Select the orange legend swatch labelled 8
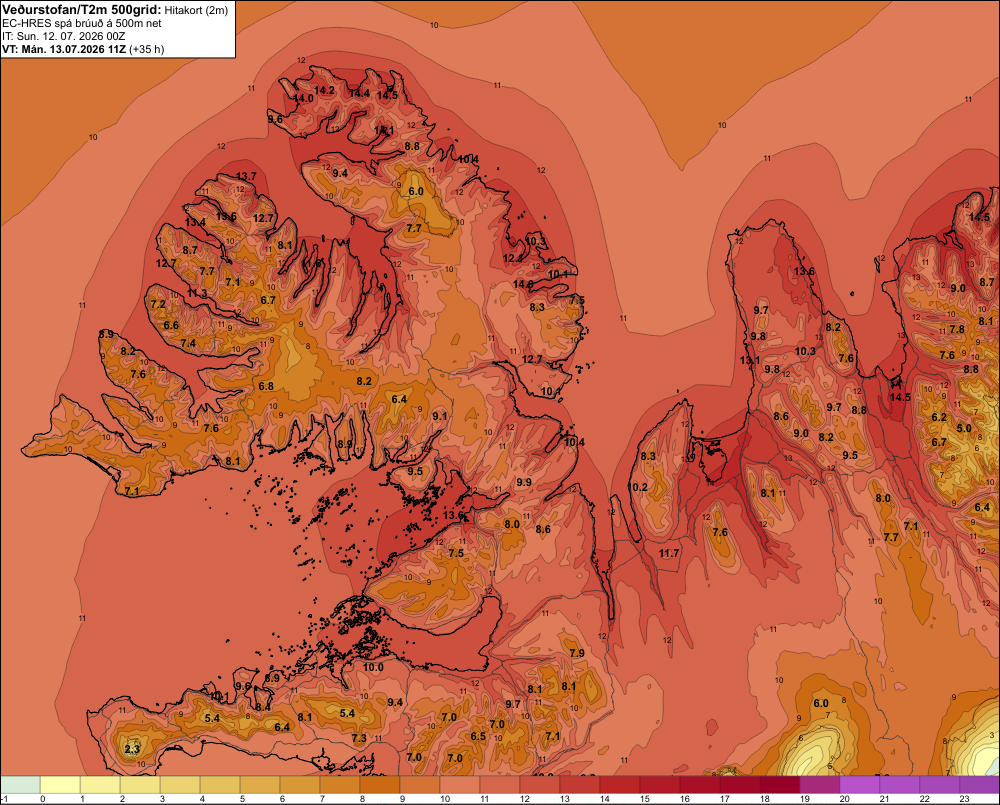The height and width of the screenshot is (805, 1000). point(380,785)
